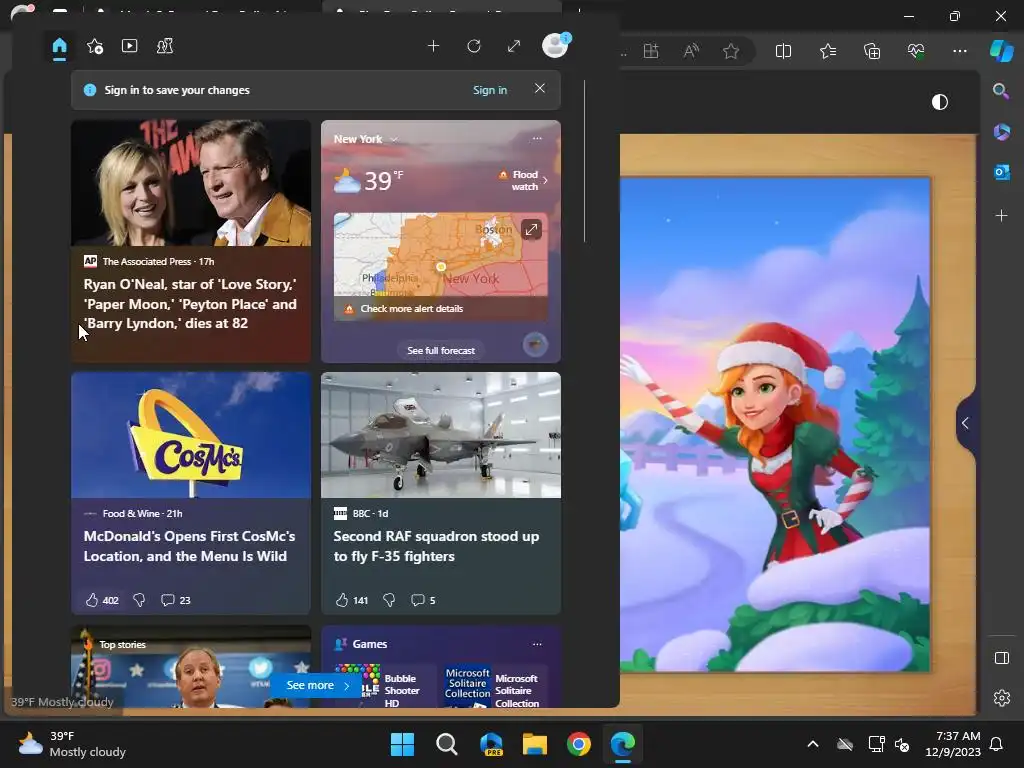
Task: Open Edge Collections
Action: coord(872,51)
